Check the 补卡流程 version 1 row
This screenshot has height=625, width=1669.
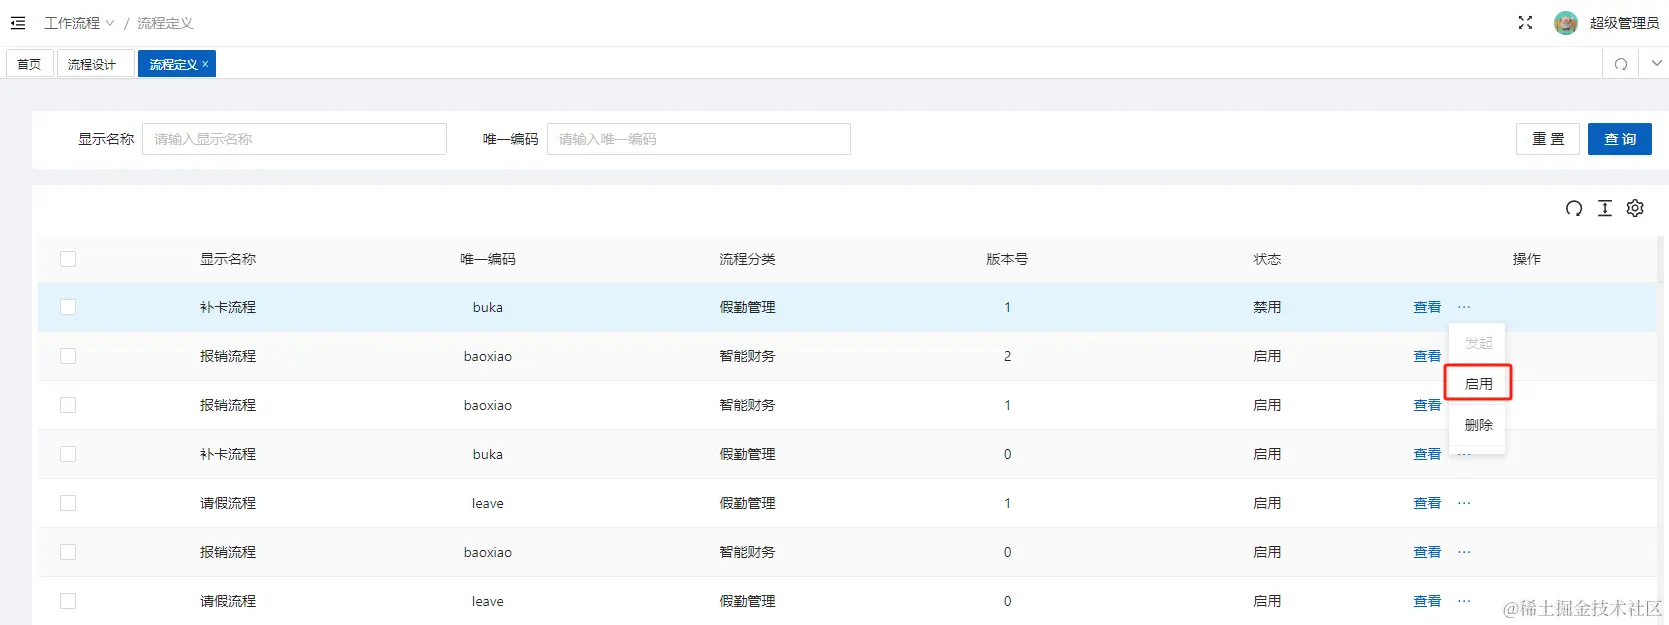68,307
